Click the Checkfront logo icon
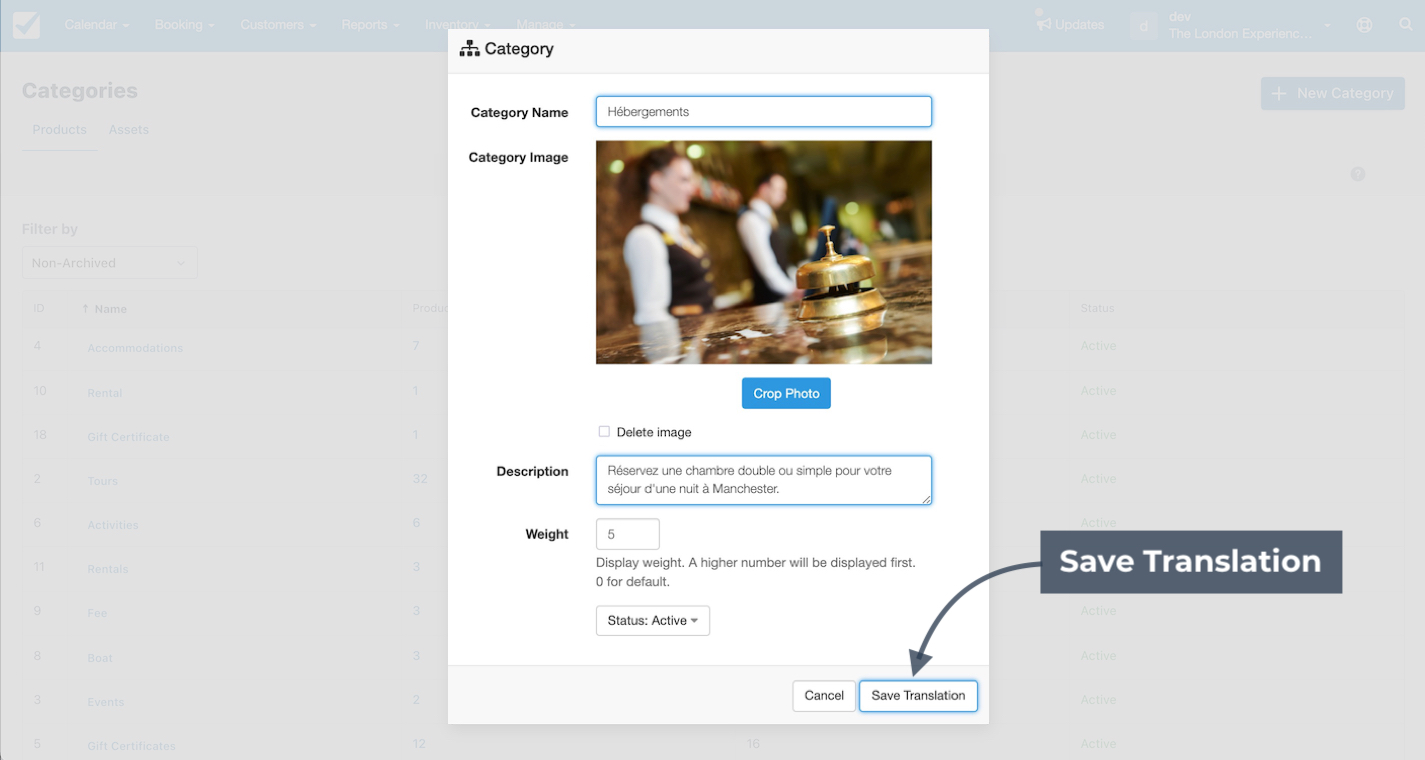Viewport: 1425px width, 760px height. tap(27, 25)
